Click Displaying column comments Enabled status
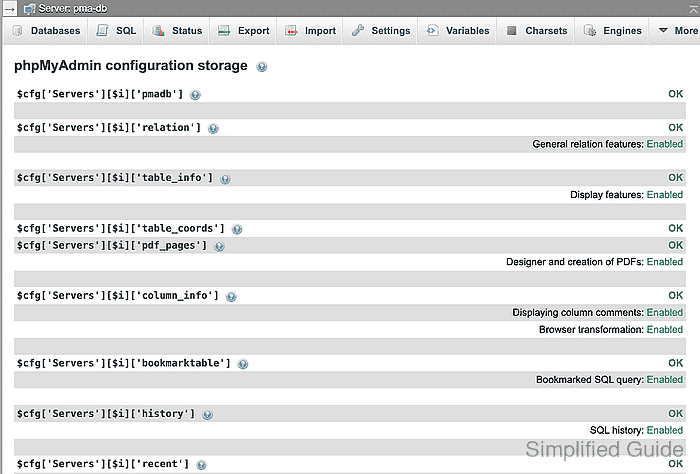 665,312
